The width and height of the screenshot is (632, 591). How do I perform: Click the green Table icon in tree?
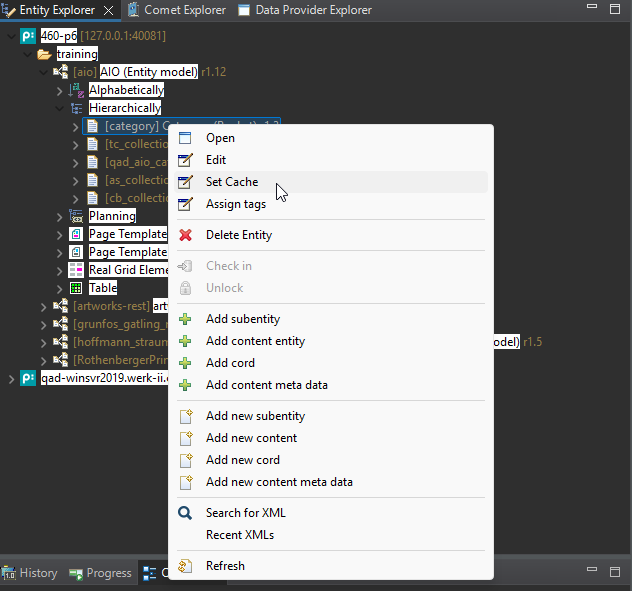pos(76,288)
